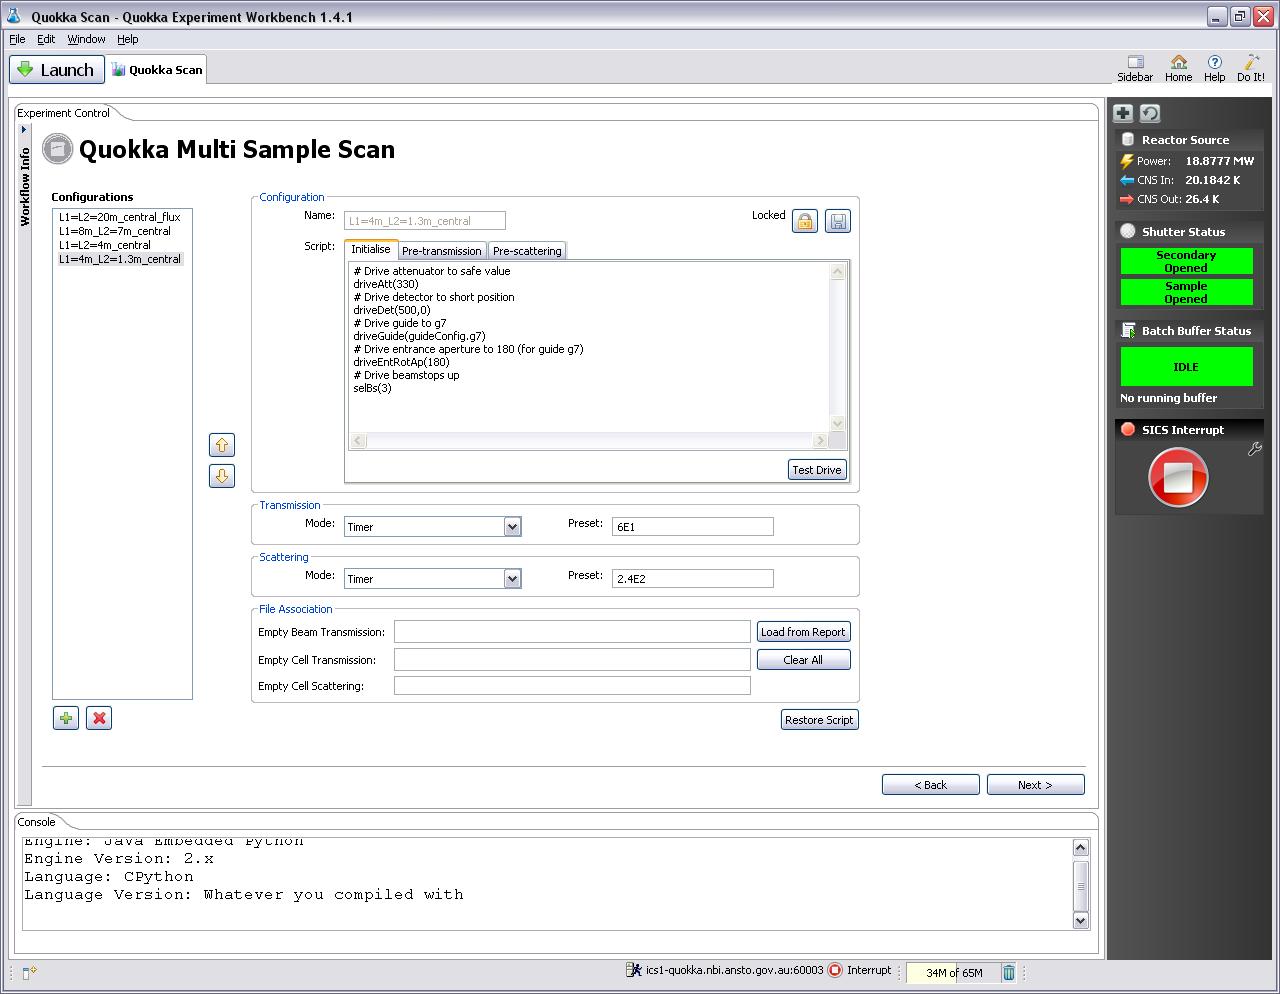1280x994 pixels.
Task: Expand the Workflow Info side panel
Action: coord(24,130)
